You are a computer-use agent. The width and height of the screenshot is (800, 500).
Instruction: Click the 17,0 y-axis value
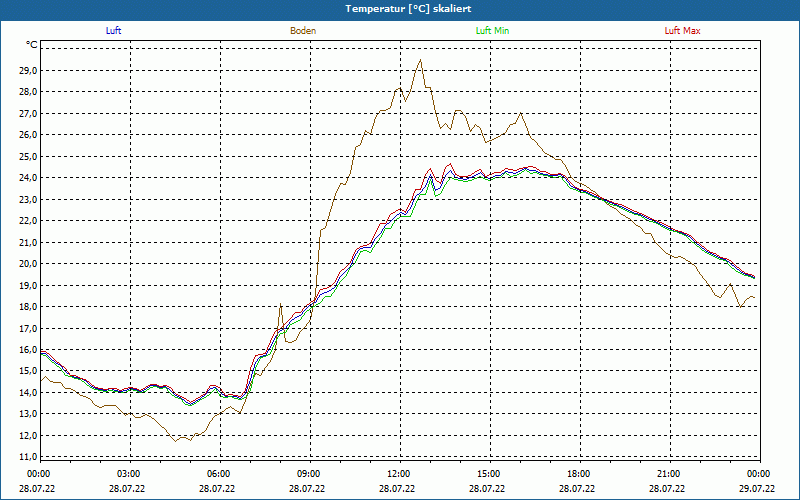(28, 328)
